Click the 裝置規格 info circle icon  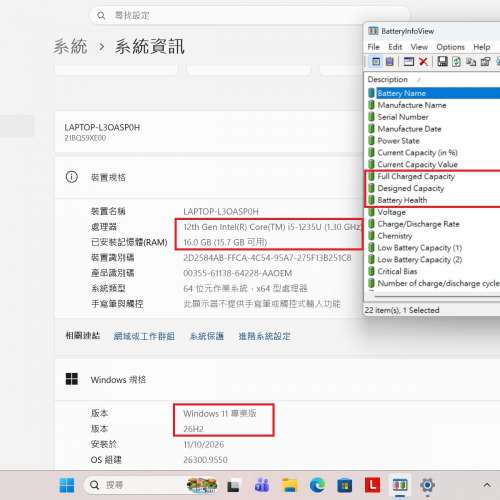click(72, 177)
